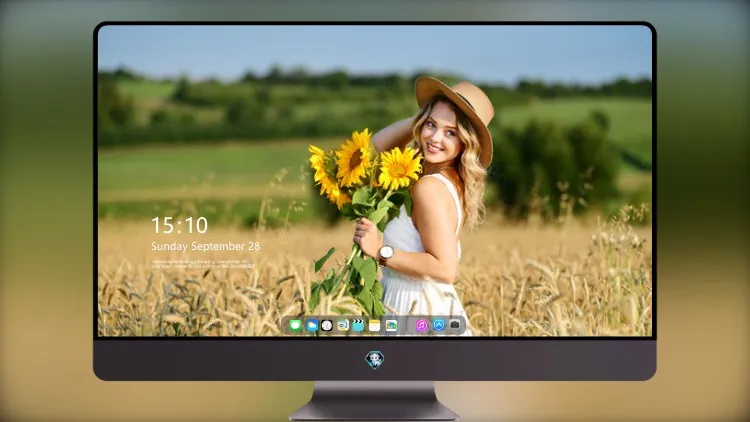Open the Finder-style icon in dock
The width and height of the screenshot is (750, 422).
(343, 325)
